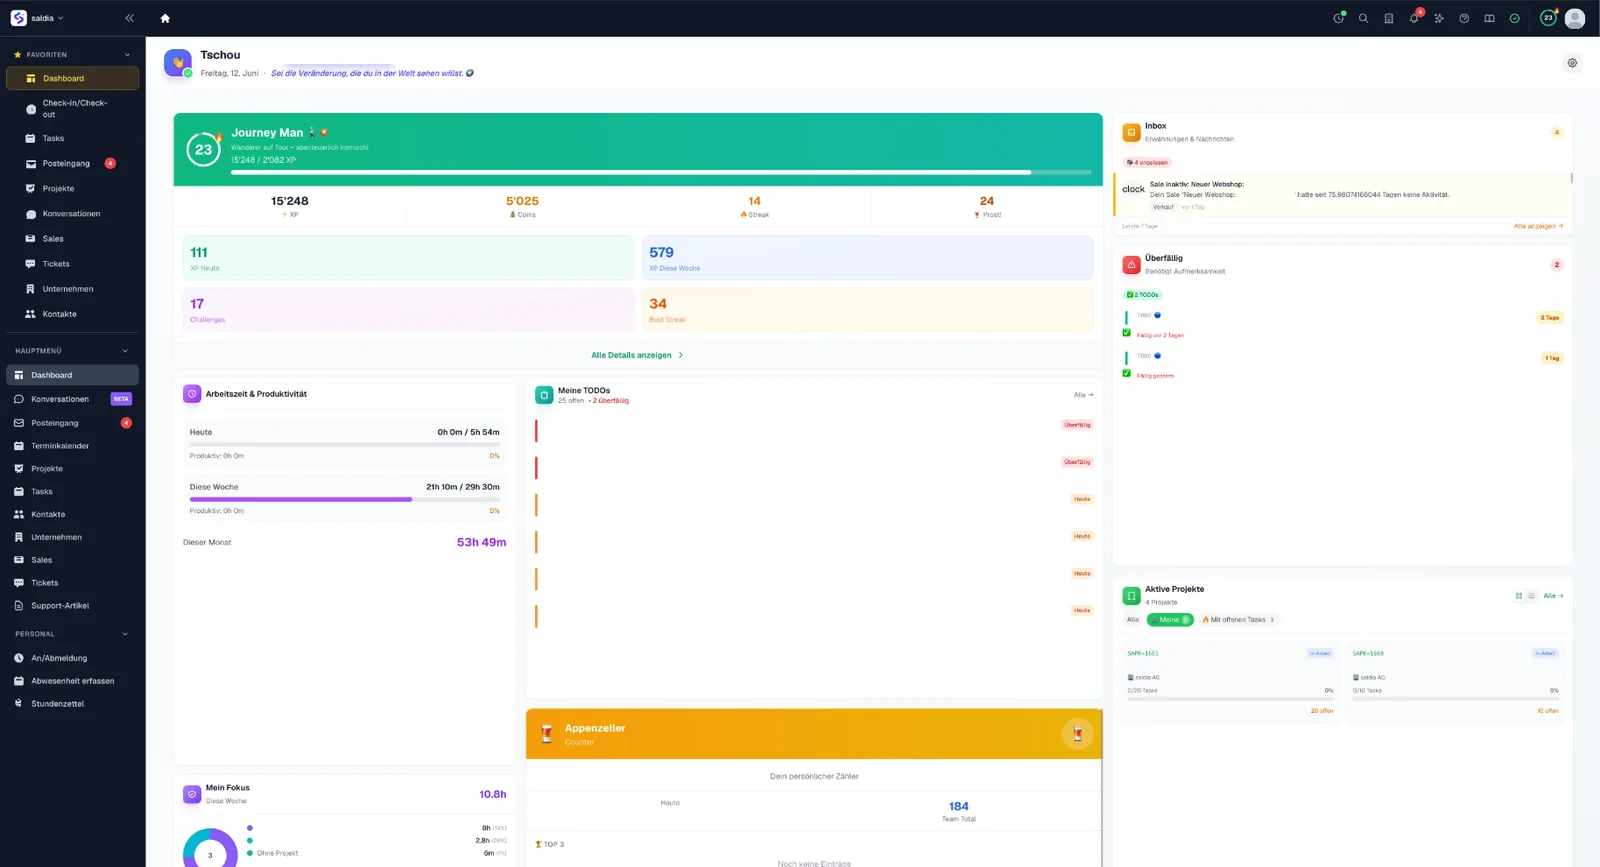Click the orange Inbox widget icon
This screenshot has height=867, width=1600.
1131,132
